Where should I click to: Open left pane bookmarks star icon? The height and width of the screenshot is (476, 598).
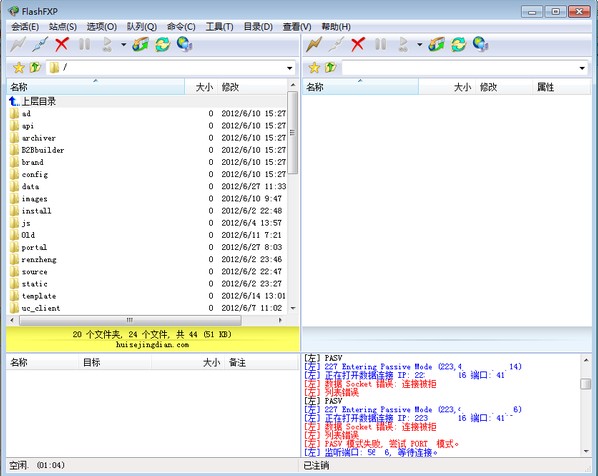tap(19, 68)
